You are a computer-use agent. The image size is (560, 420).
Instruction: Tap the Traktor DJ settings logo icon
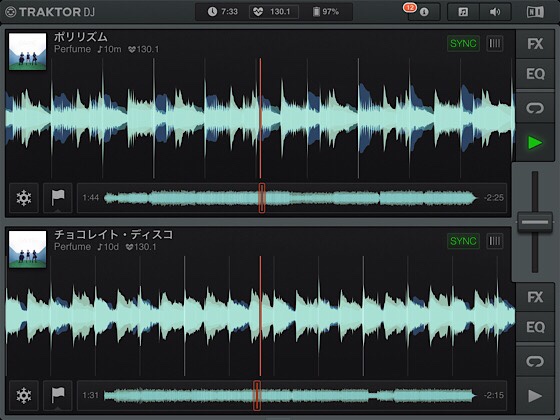coord(11,12)
